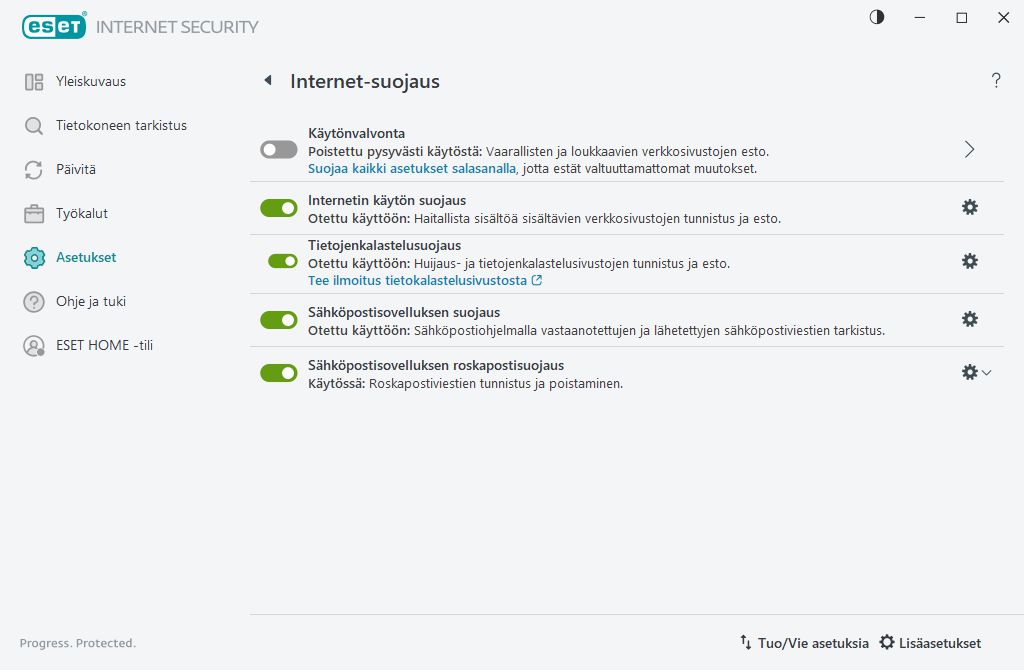The width and height of the screenshot is (1024, 670).
Task: Switch off Sähköpostisovelluksen roskapostisuojaus toggle
Action: click(x=279, y=373)
